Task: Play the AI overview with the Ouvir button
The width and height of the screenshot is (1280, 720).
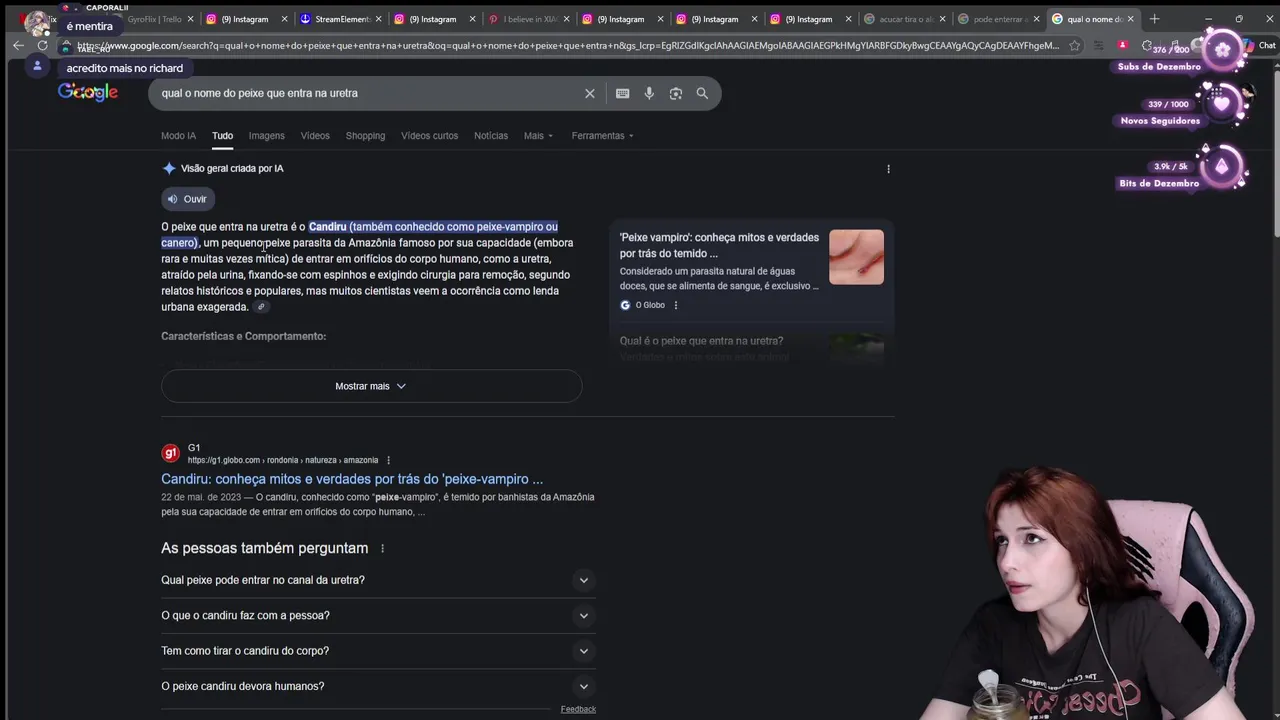Action: [187, 199]
